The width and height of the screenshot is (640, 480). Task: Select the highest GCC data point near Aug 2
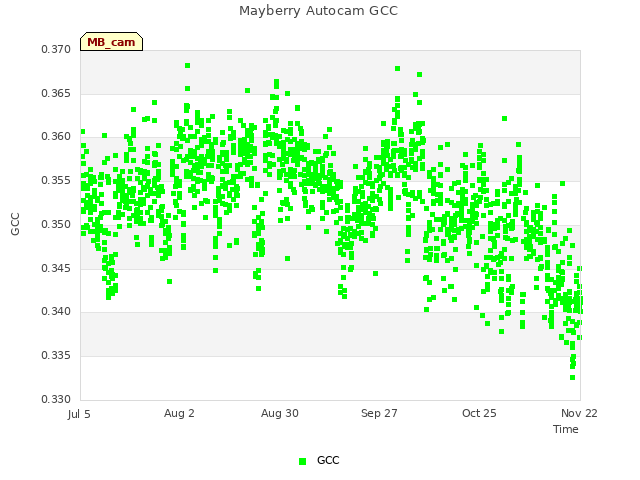pyautogui.click(x=187, y=66)
